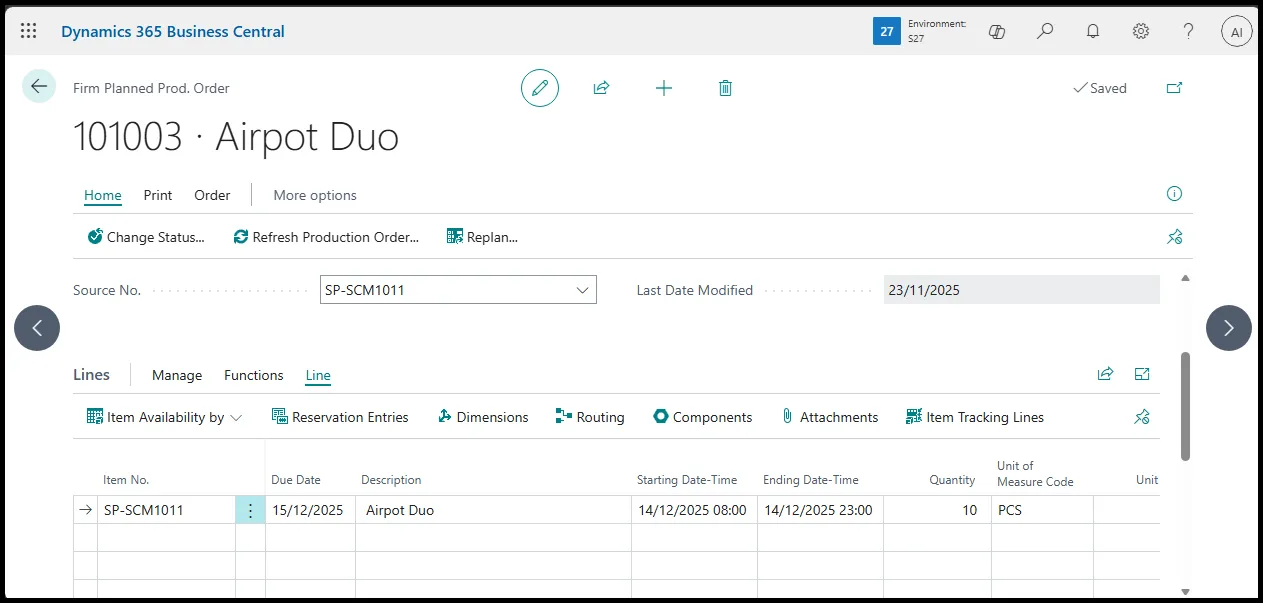Click the Replan action

coord(482,237)
